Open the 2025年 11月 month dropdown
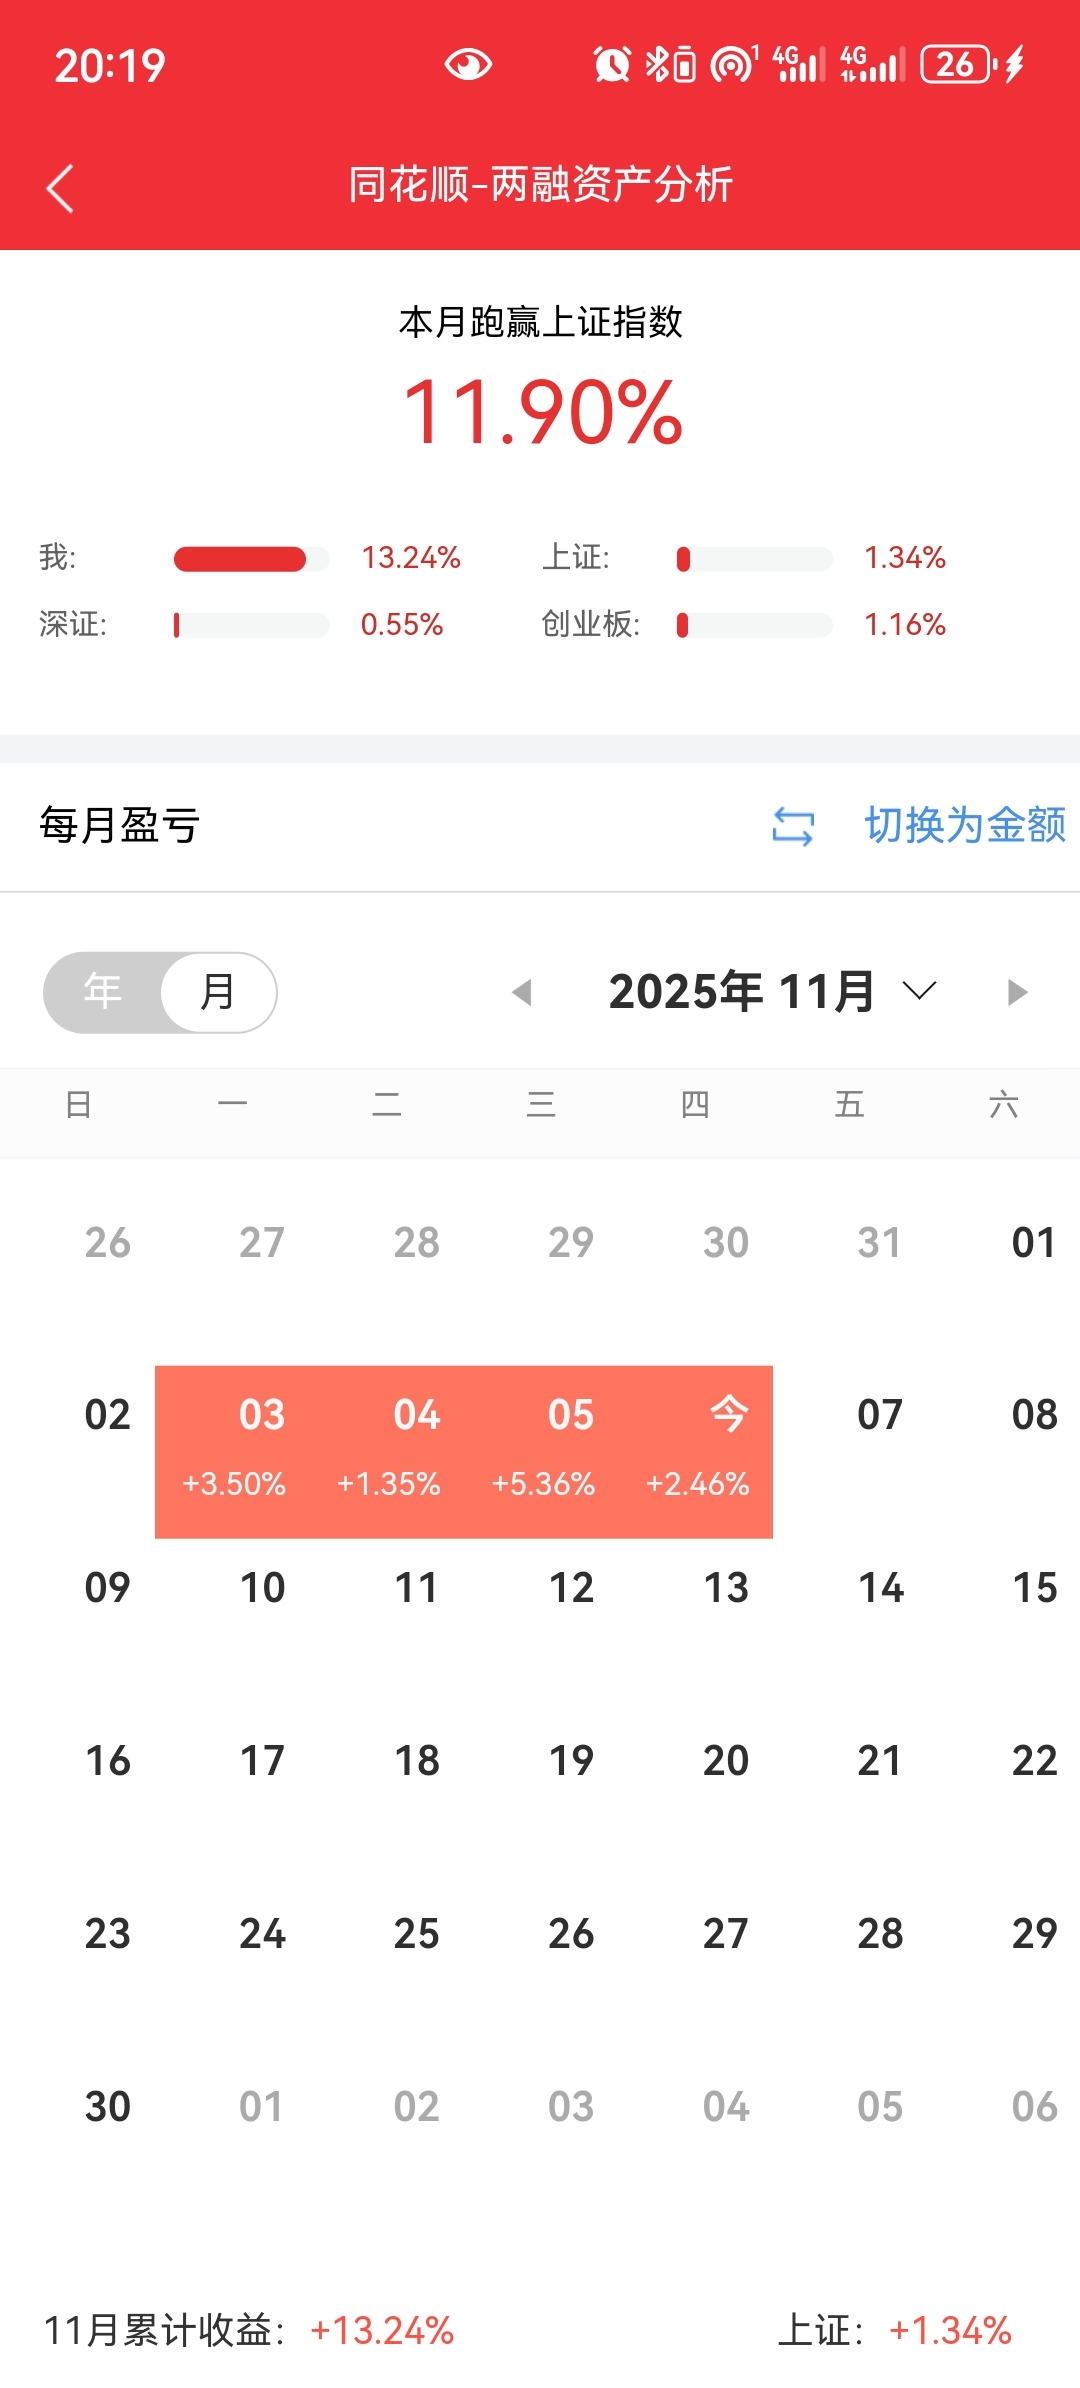The width and height of the screenshot is (1080, 2388). tap(741, 992)
